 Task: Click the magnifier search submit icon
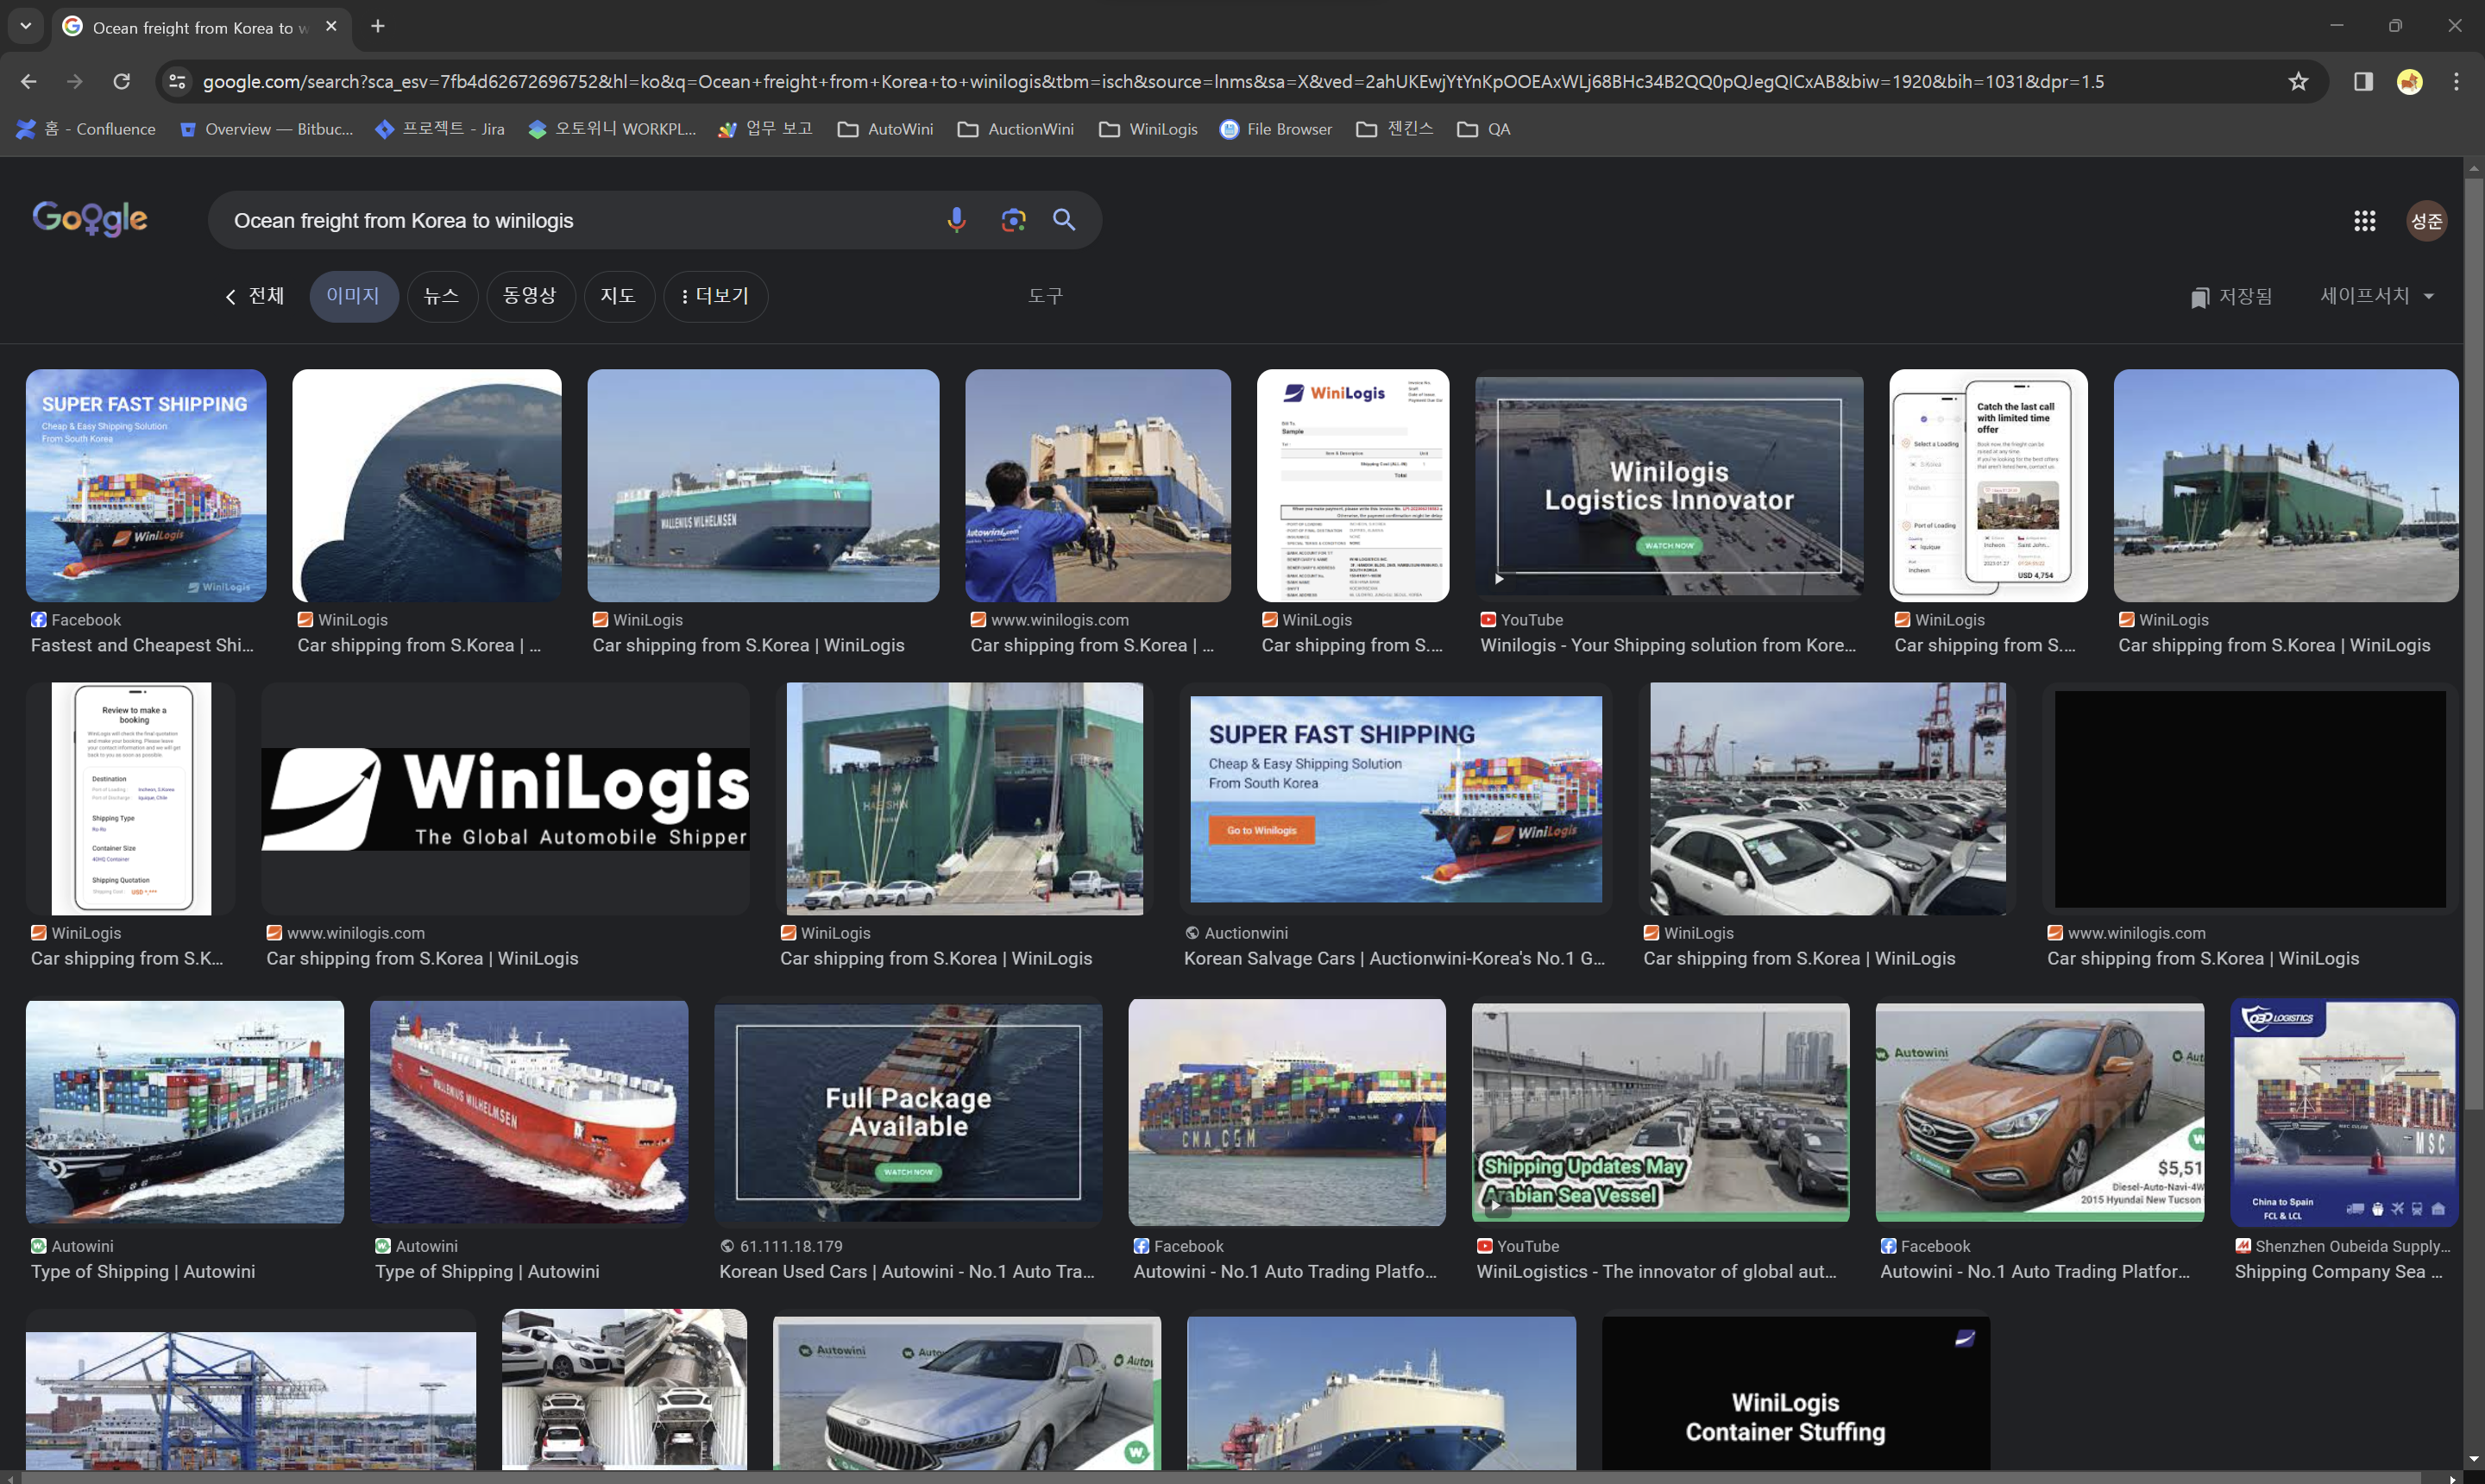(x=1064, y=220)
